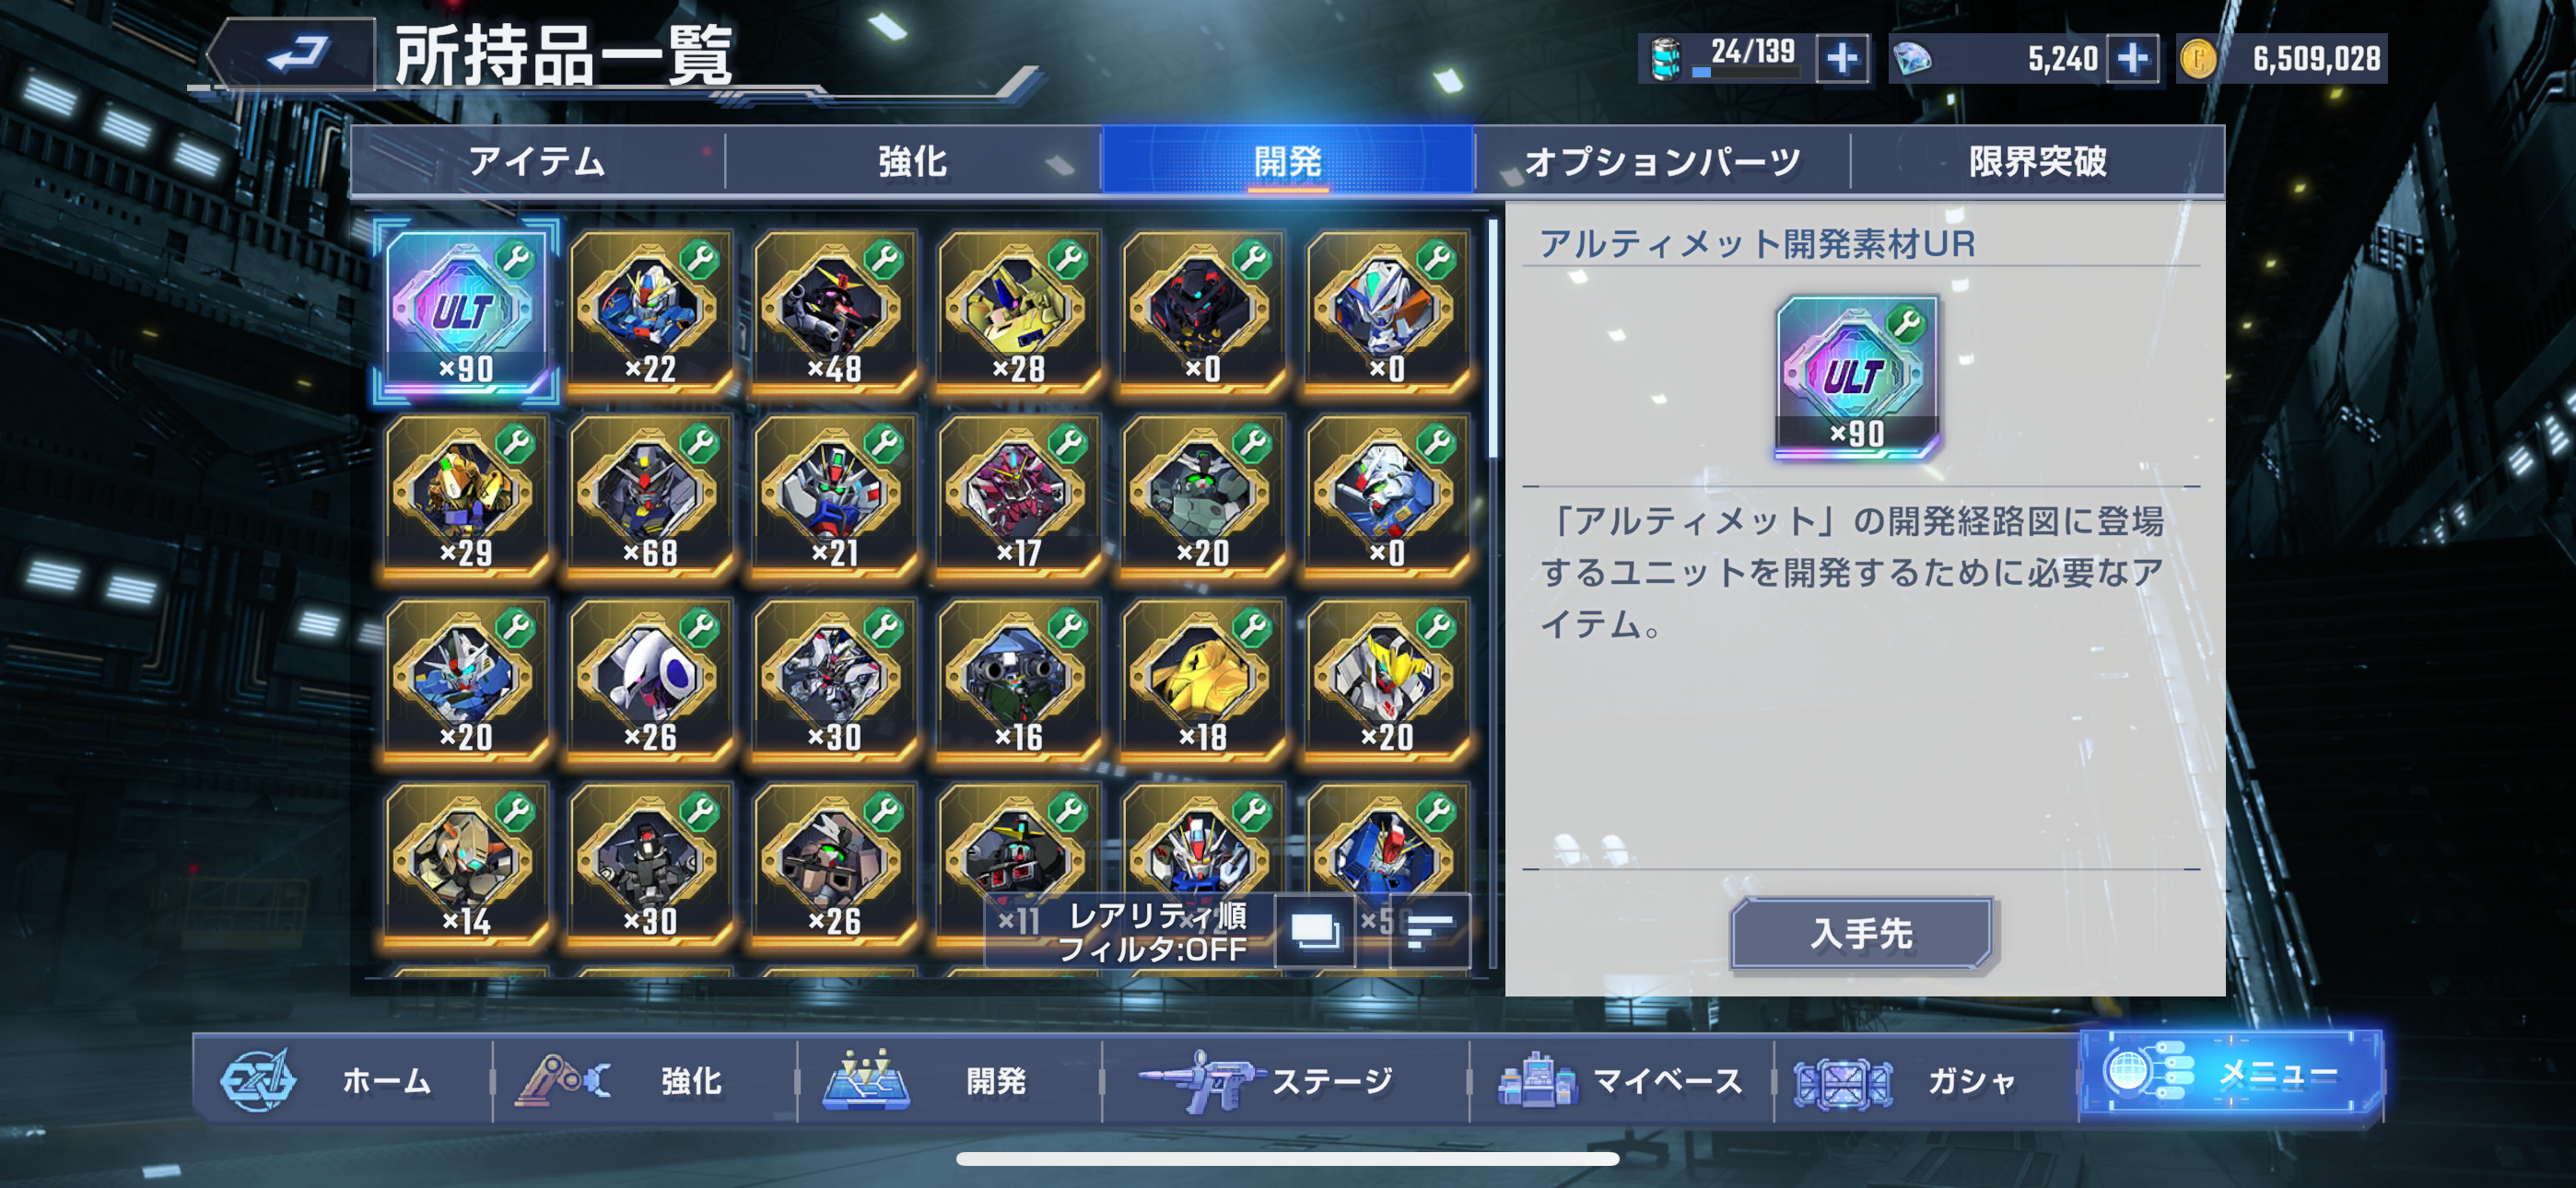Toggle the item display layout icon
Screen dimensions: 2576x1188
[x=1314, y=930]
